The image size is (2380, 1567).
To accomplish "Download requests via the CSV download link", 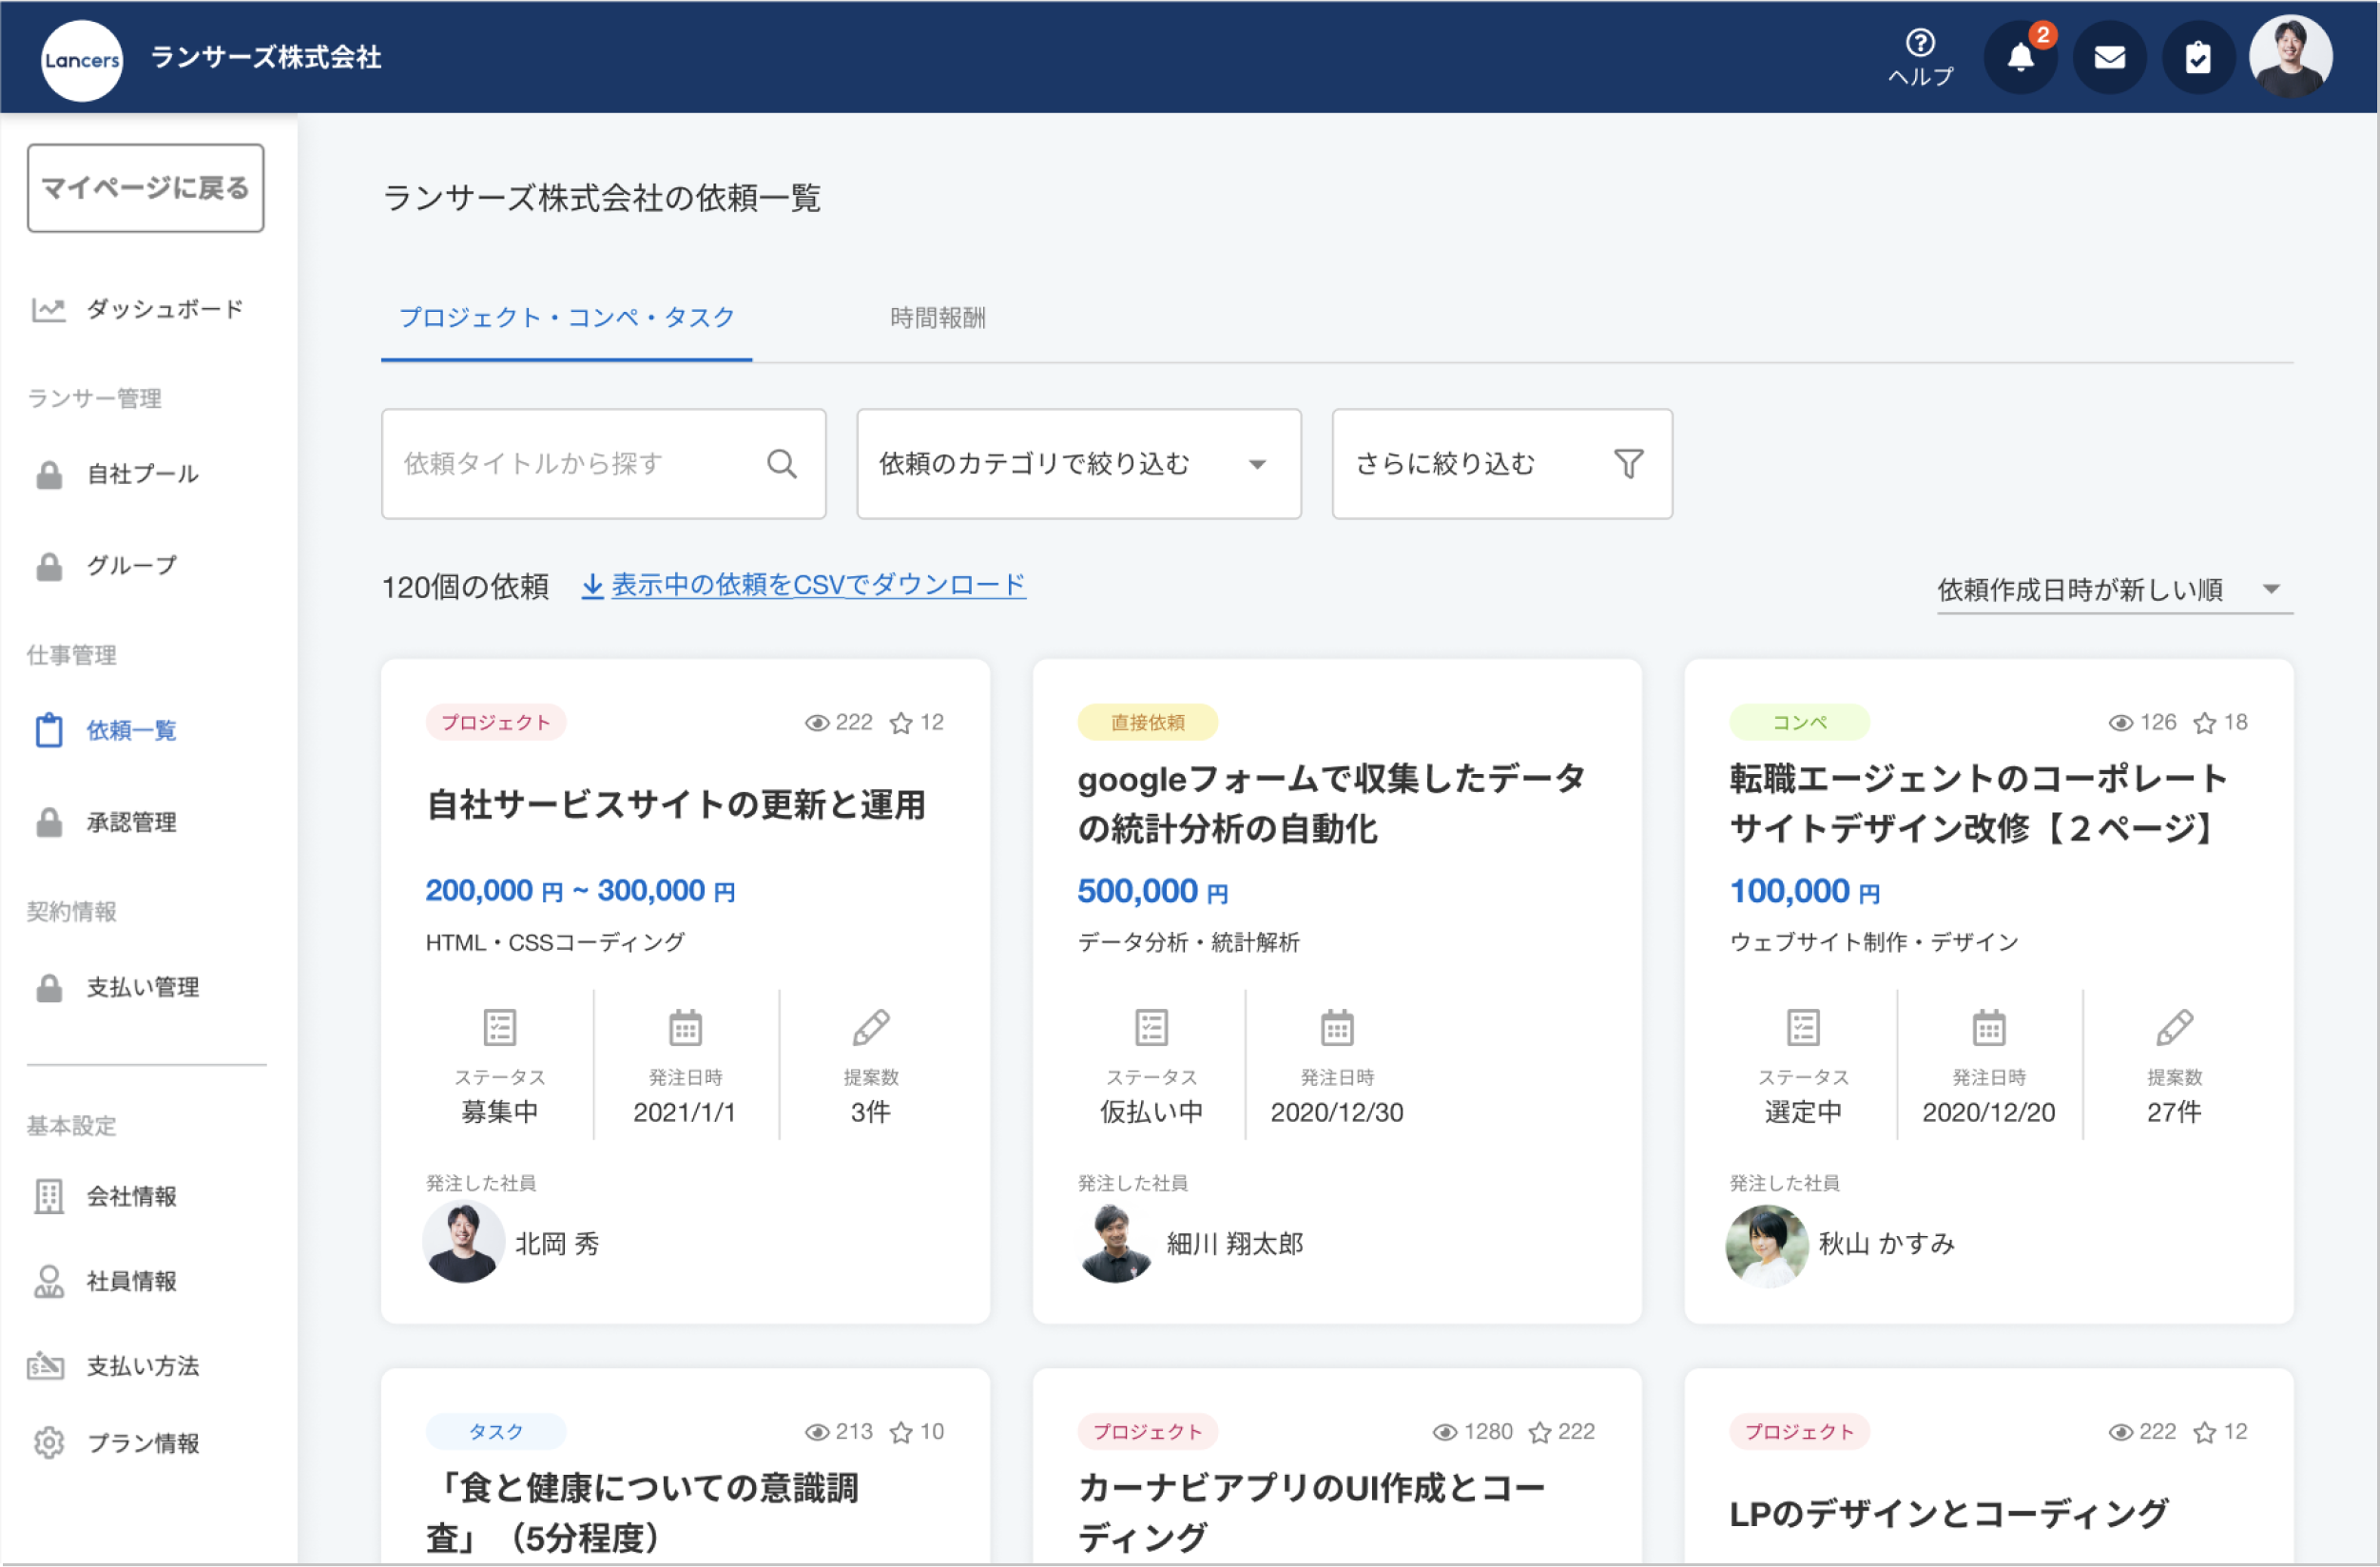I will tap(817, 585).
